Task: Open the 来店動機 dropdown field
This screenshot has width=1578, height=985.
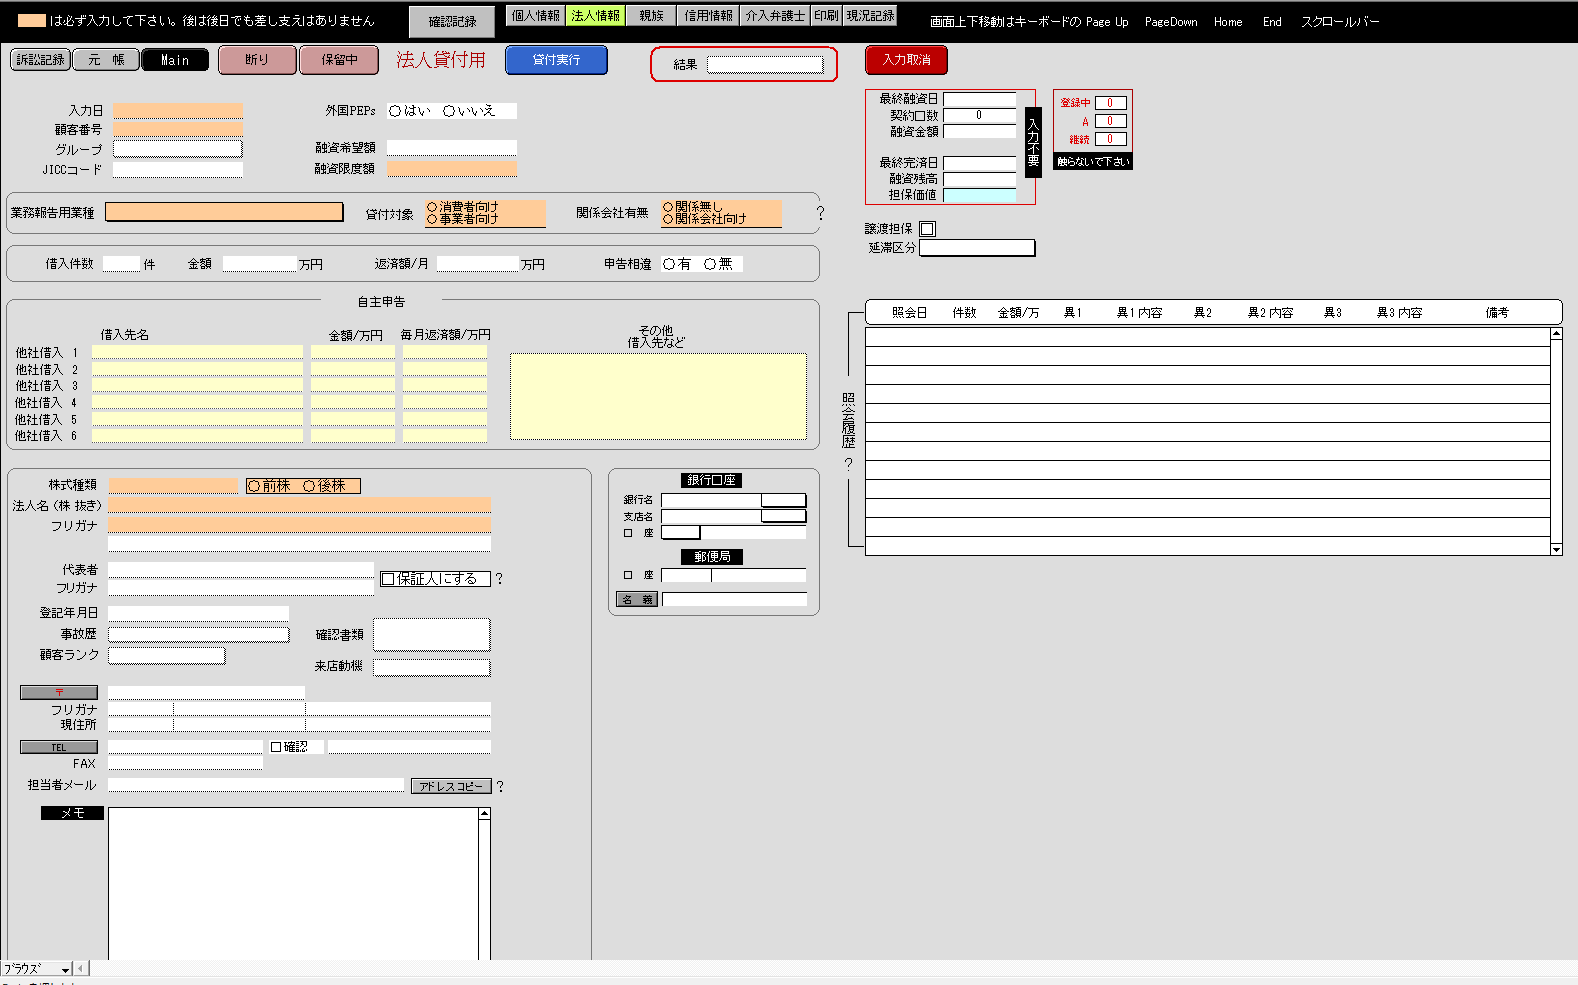Action: [432, 667]
